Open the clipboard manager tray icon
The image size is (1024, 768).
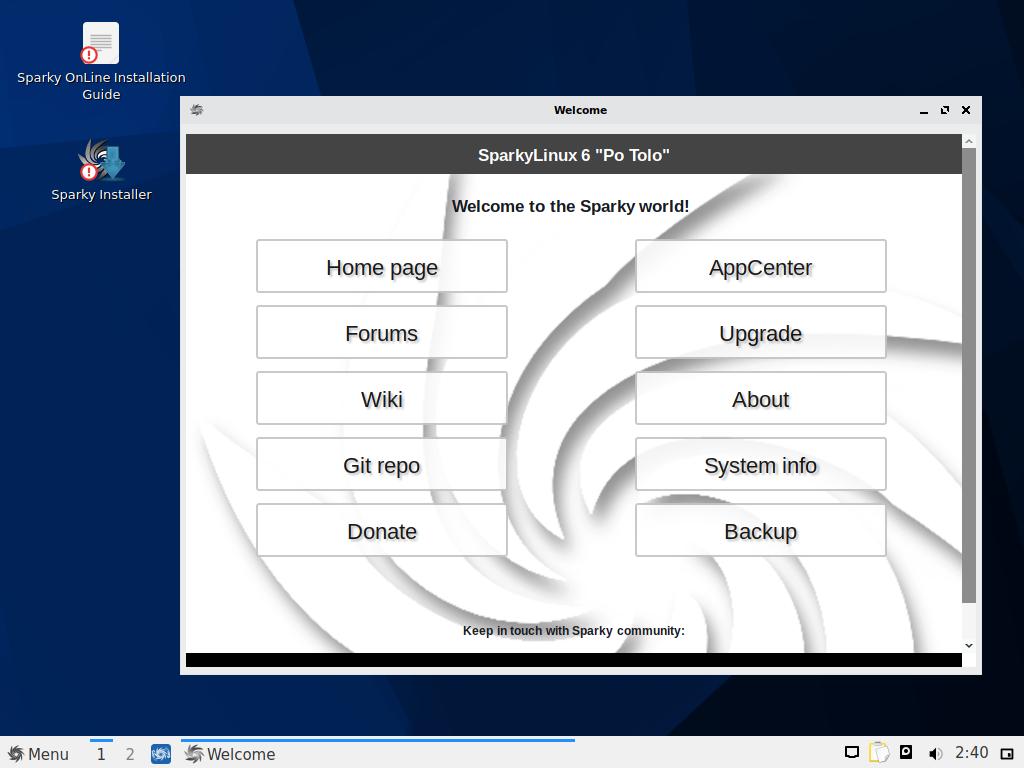click(x=878, y=753)
